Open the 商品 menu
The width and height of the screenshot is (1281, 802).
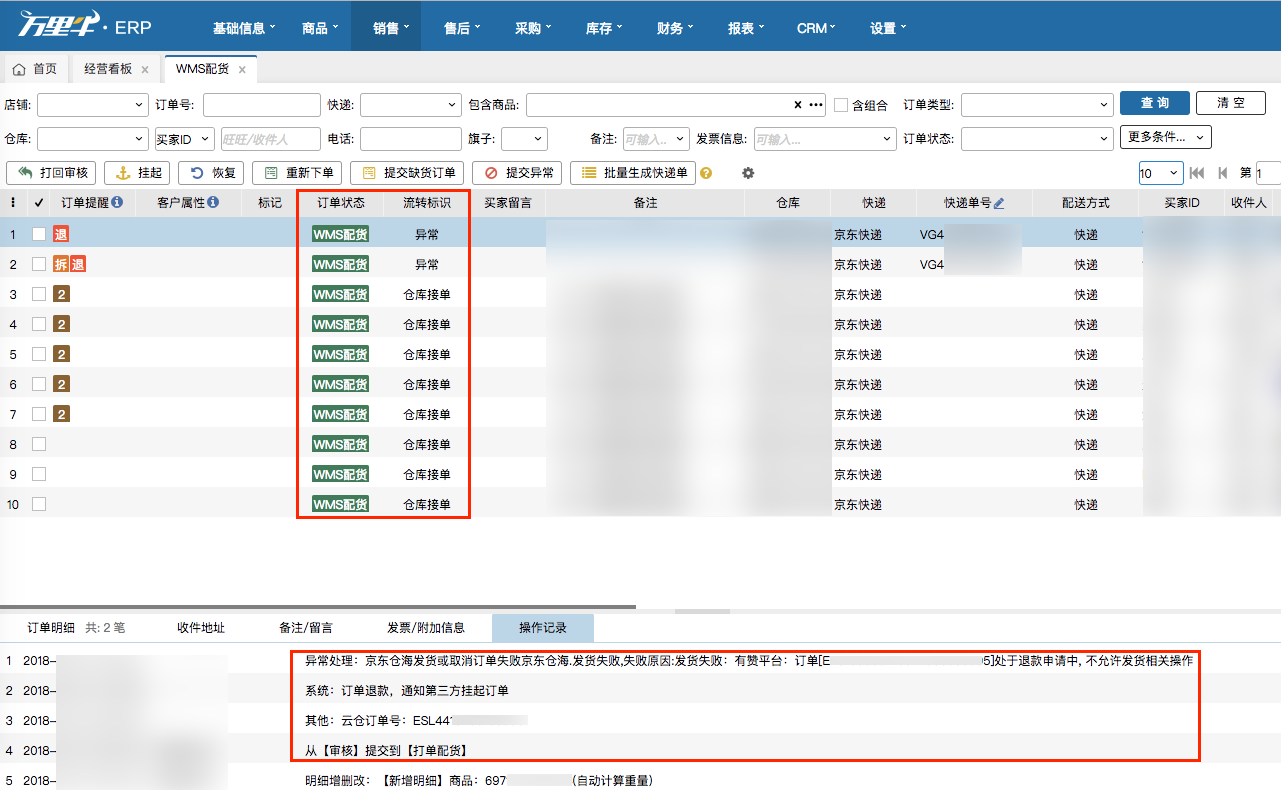coord(320,28)
